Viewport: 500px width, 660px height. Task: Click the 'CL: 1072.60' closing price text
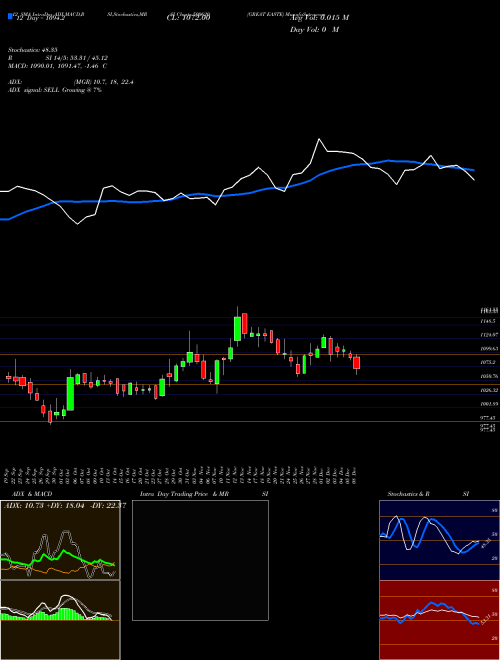coord(188,18)
